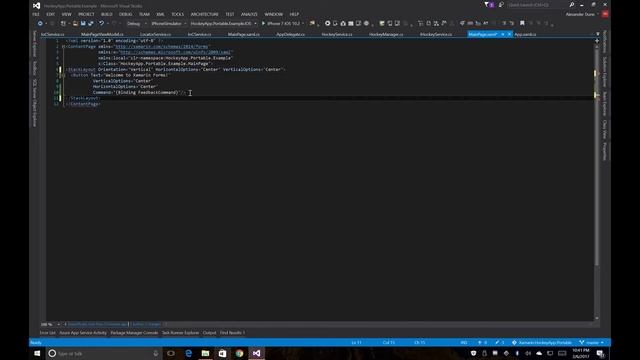Open the BUILD menu
This screenshot has width=640, height=360.
pyautogui.click(x=107, y=14)
